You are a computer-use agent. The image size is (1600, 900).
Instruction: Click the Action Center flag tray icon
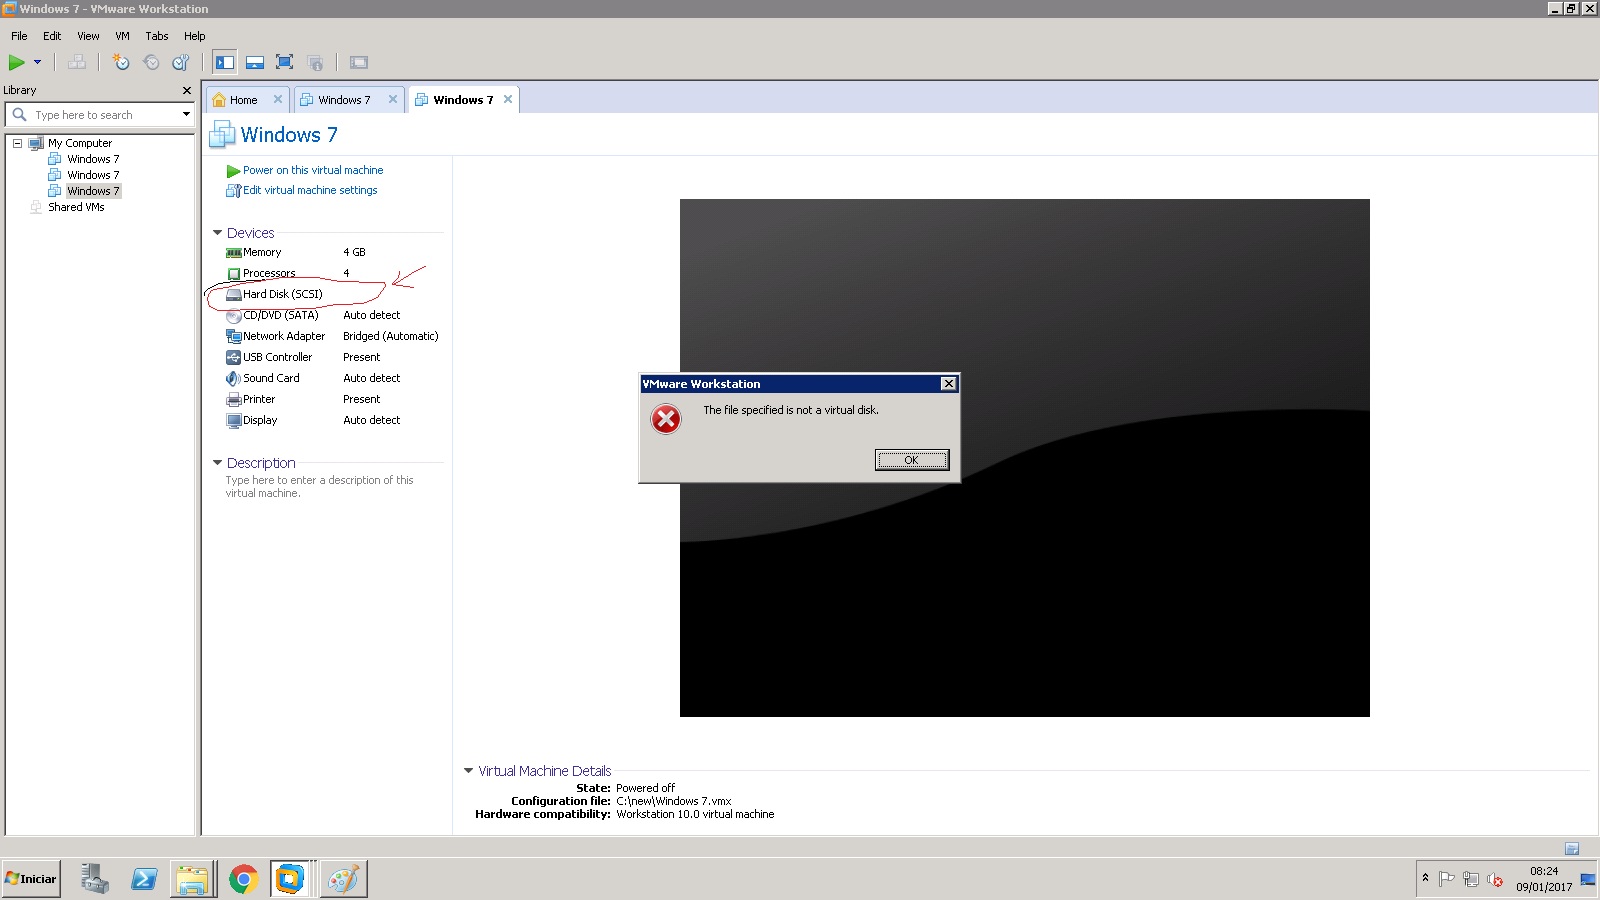click(x=1446, y=879)
